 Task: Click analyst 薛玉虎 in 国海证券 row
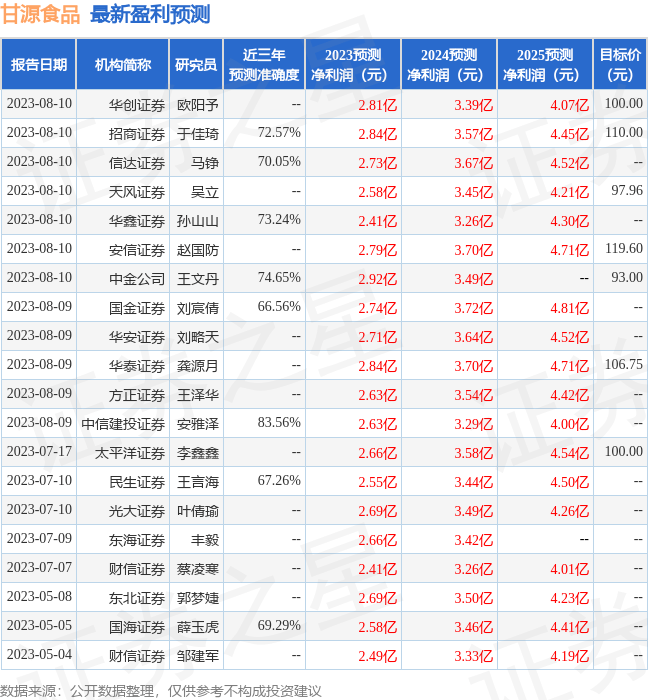pos(197,628)
